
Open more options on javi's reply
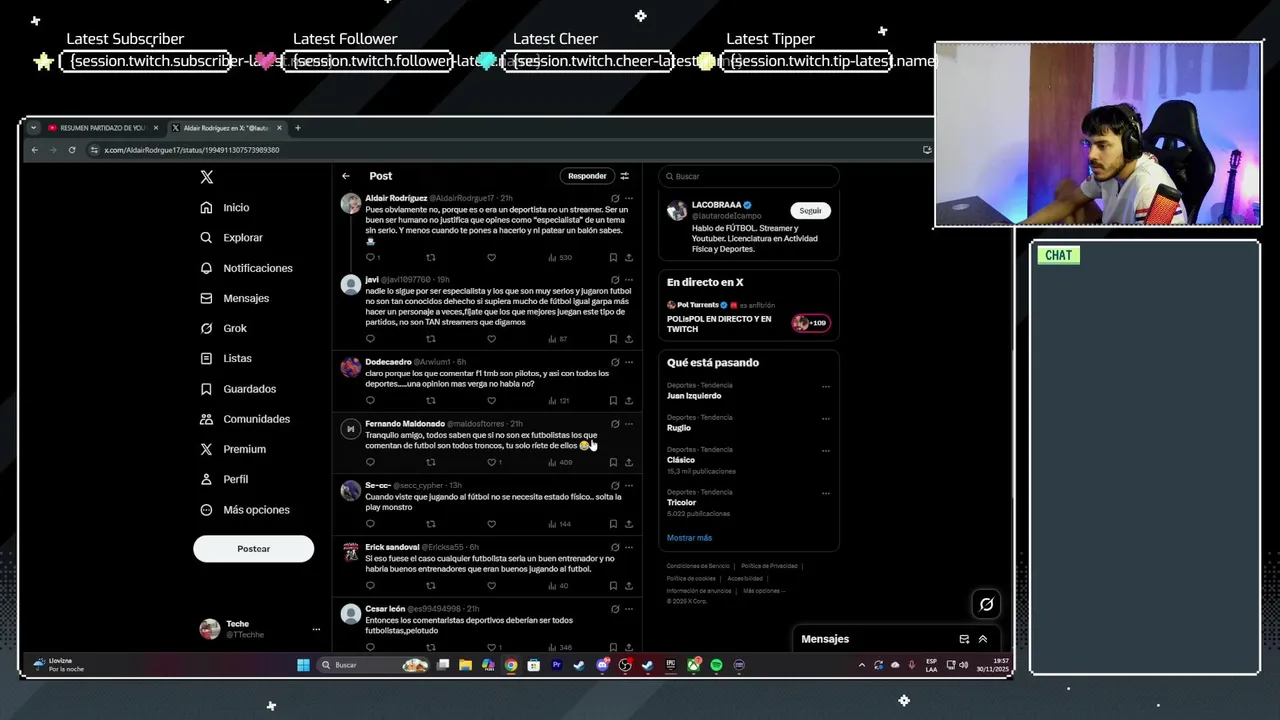click(x=629, y=280)
